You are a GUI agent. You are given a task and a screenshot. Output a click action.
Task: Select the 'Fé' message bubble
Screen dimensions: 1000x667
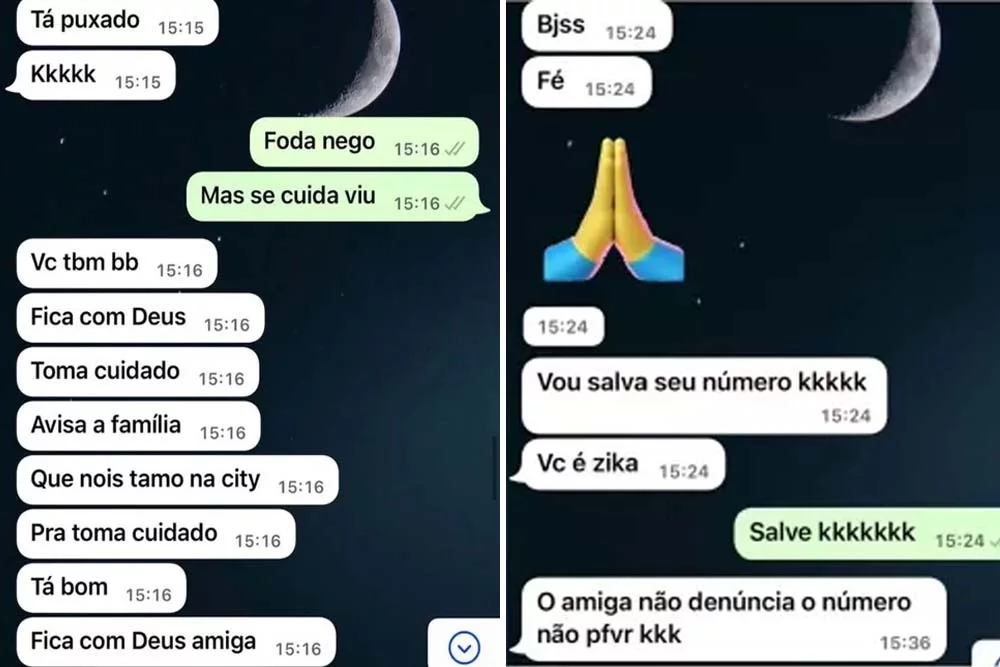(586, 82)
